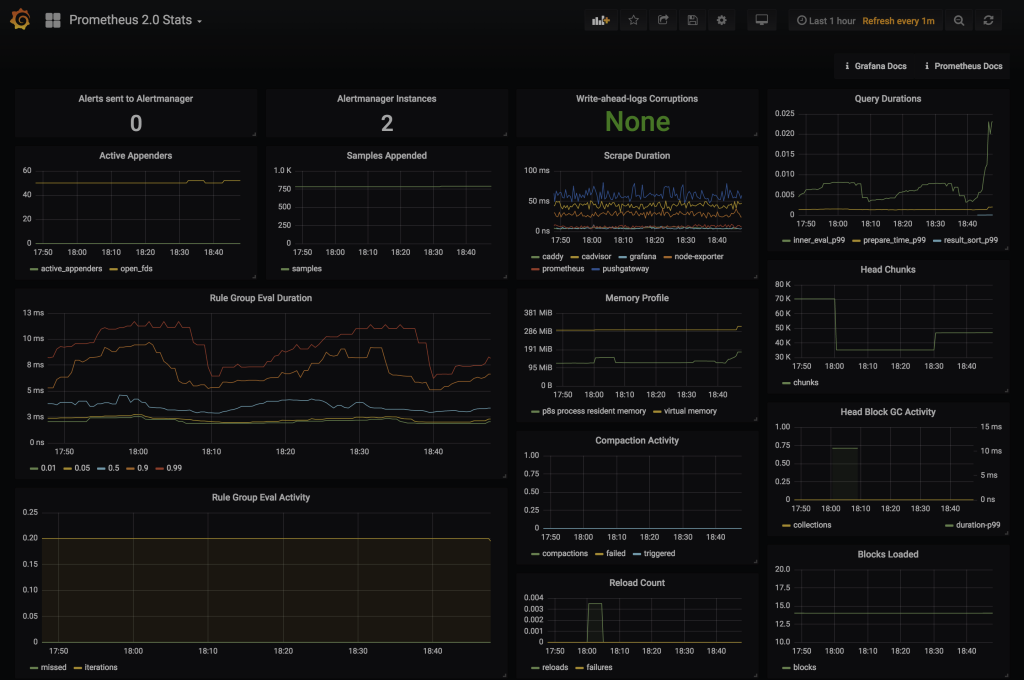Image resolution: width=1024 pixels, height=680 pixels.
Task: Toggle the virtual memory legend series
Action: pyautogui.click(x=690, y=411)
